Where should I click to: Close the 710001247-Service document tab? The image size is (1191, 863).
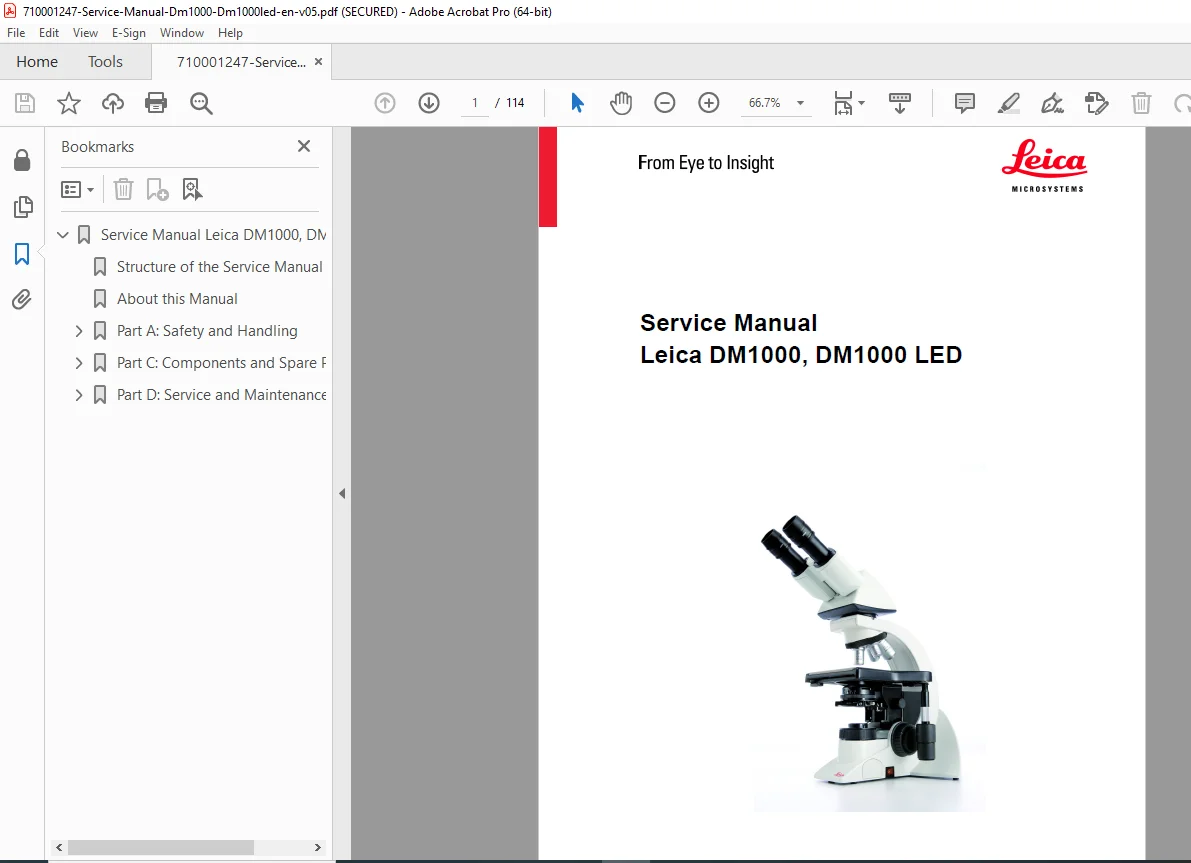coord(318,62)
